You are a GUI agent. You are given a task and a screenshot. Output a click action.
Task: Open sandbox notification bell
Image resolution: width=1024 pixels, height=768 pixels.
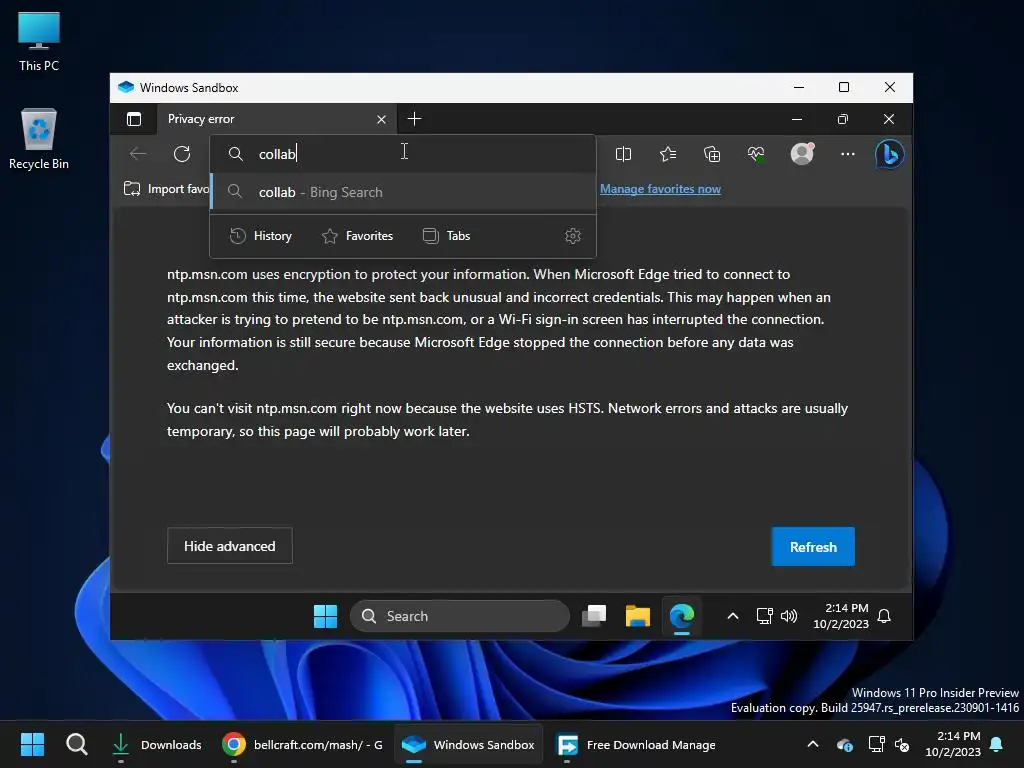(x=884, y=616)
